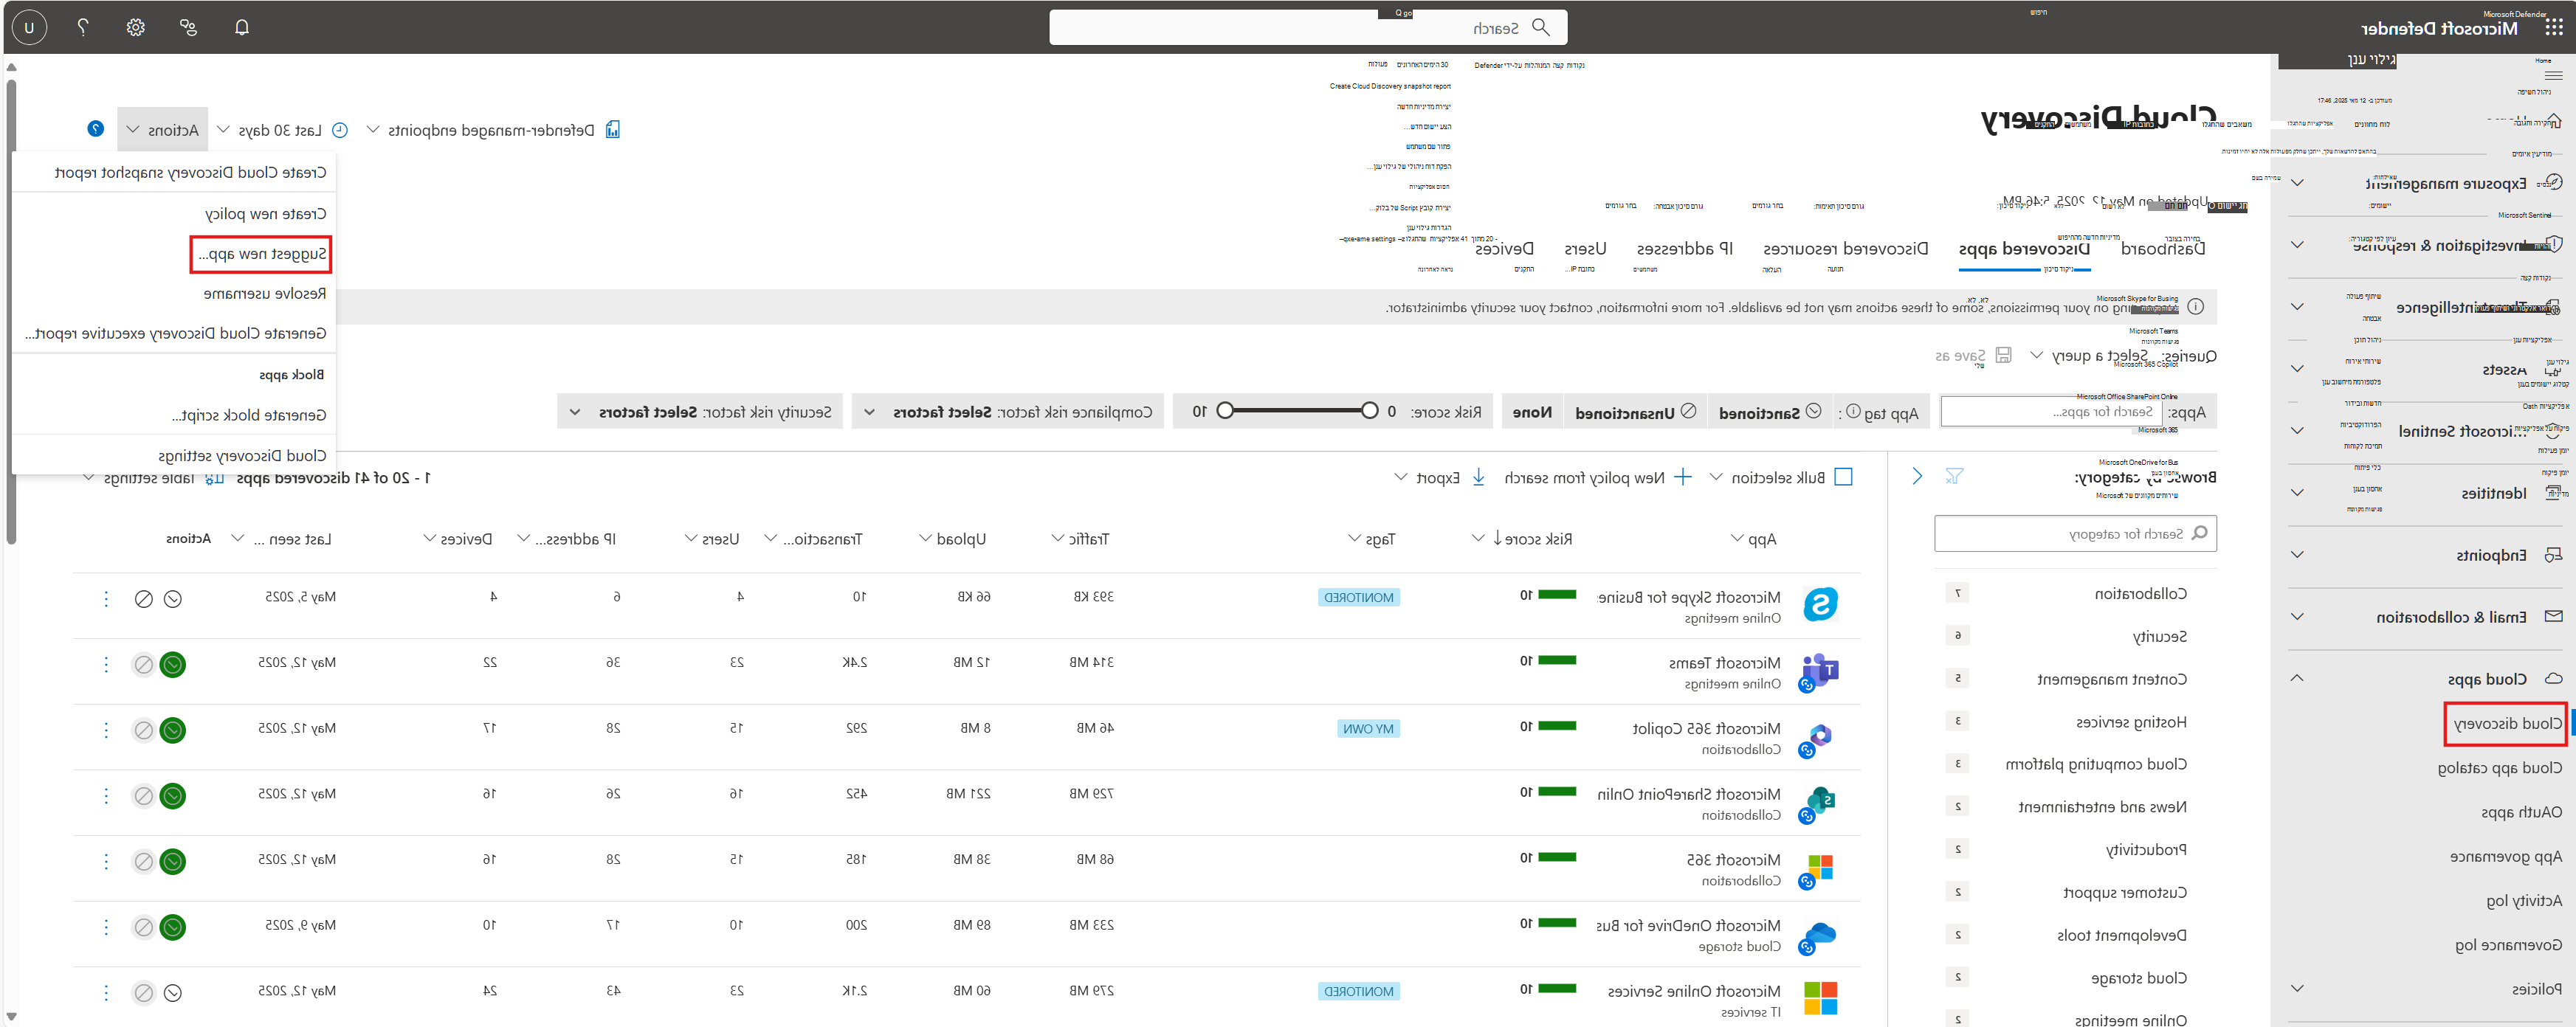This screenshot has width=2576, height=1027.
Task: Switch to the IP addresses tab
Action: coord(1684,248)
